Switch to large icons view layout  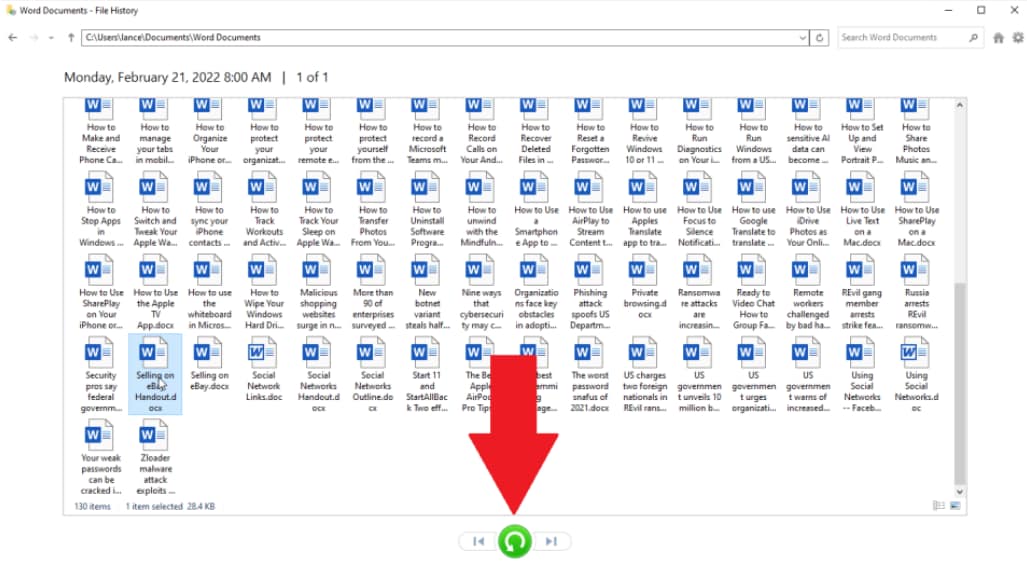coord(955,505)
